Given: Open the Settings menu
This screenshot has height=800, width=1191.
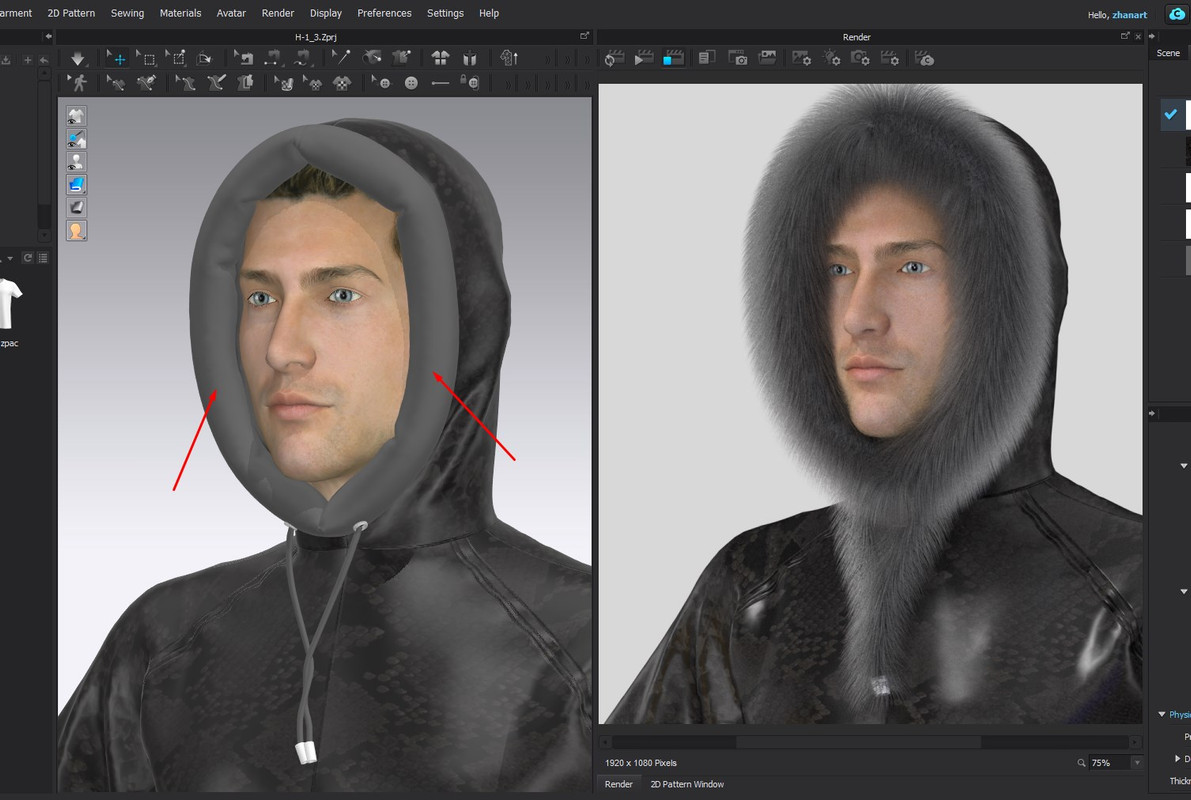Looking at the screenshot, I should (x=445, y=13).
